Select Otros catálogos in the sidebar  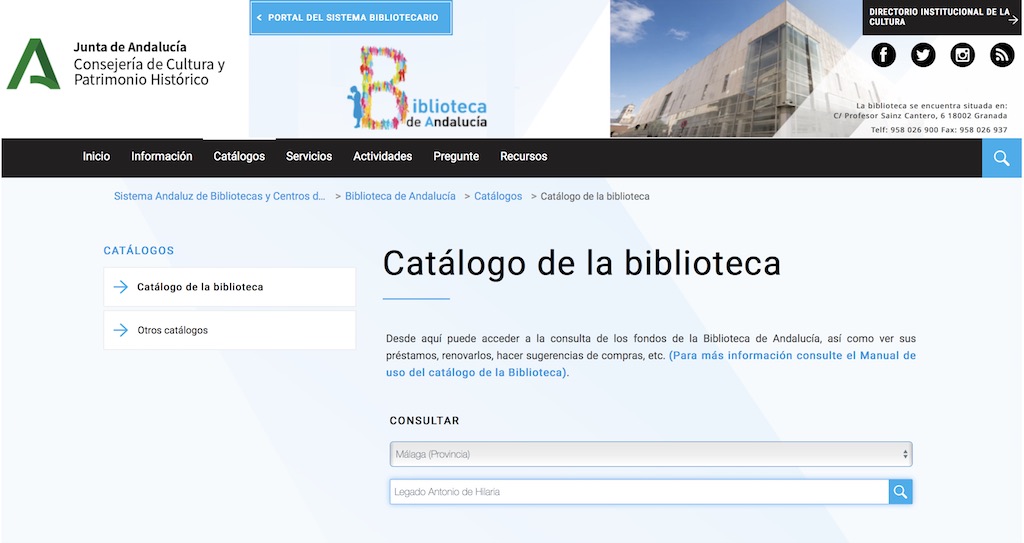[x=229, y=330]
